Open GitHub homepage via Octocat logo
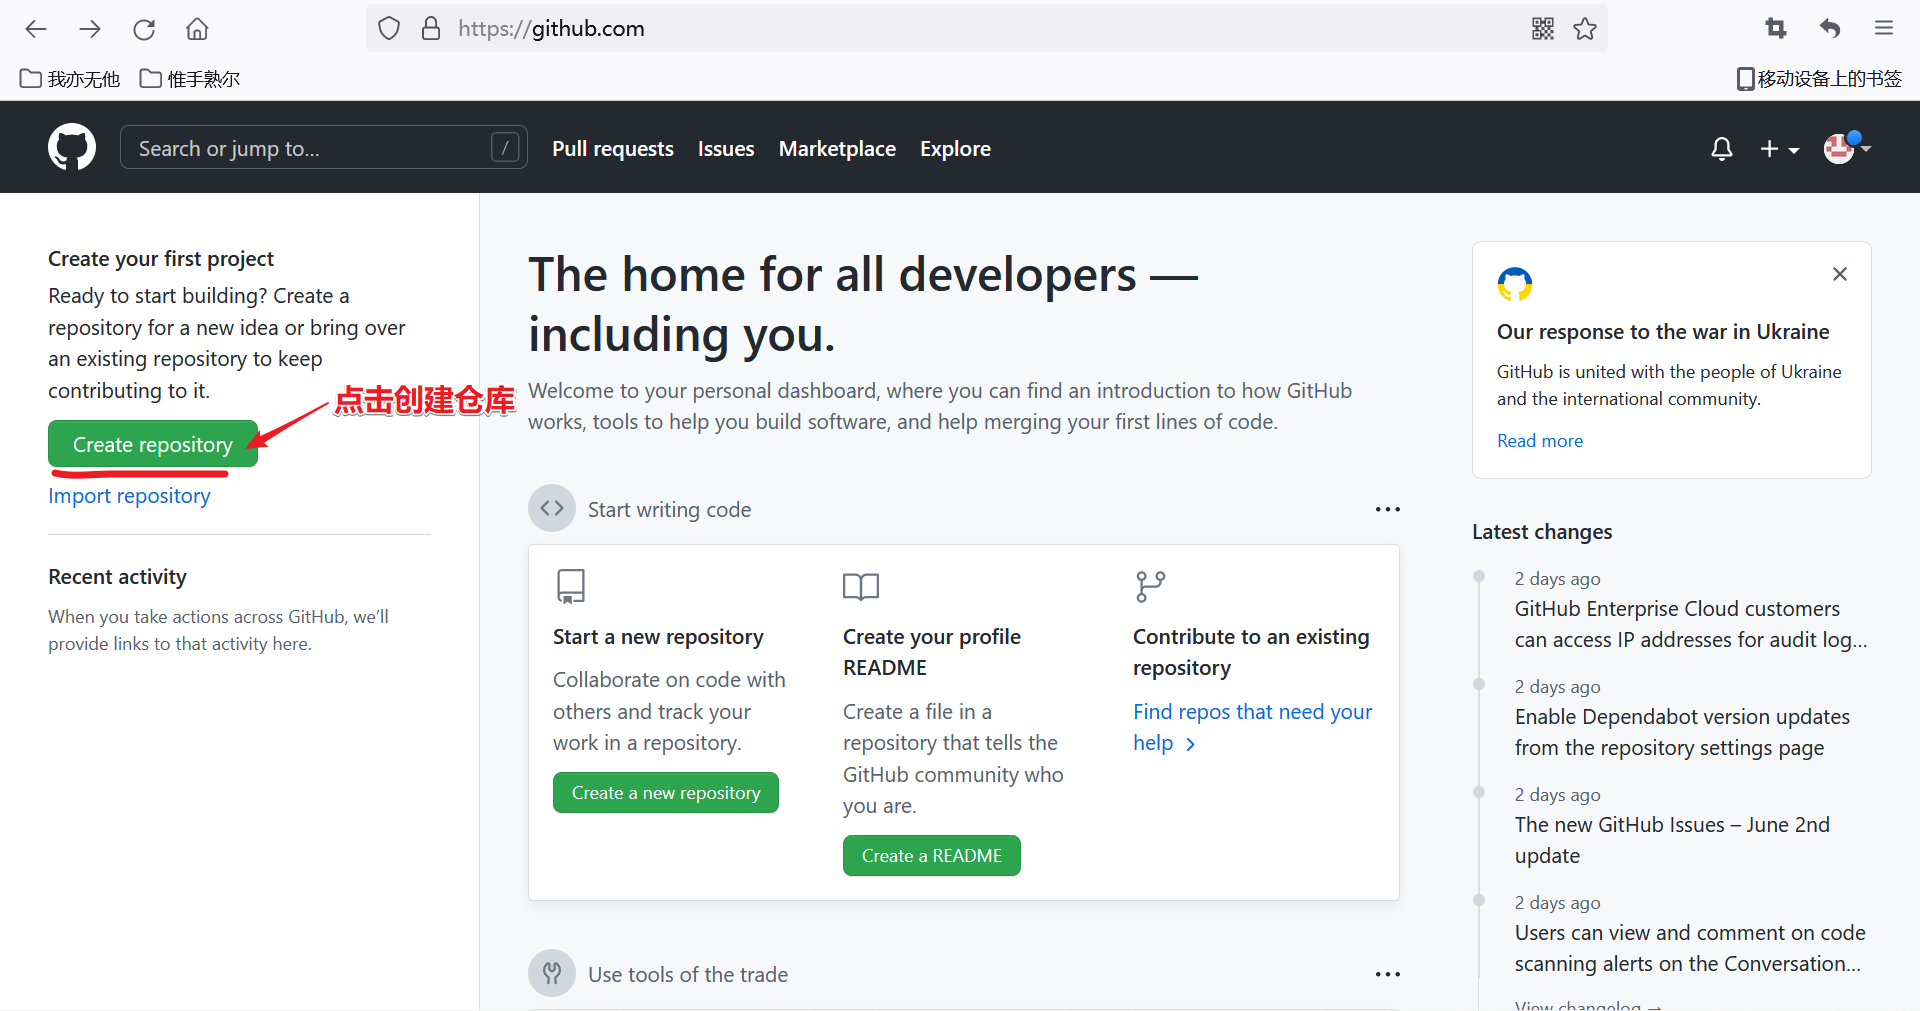1920x1011 pixels. coord(71,147)
